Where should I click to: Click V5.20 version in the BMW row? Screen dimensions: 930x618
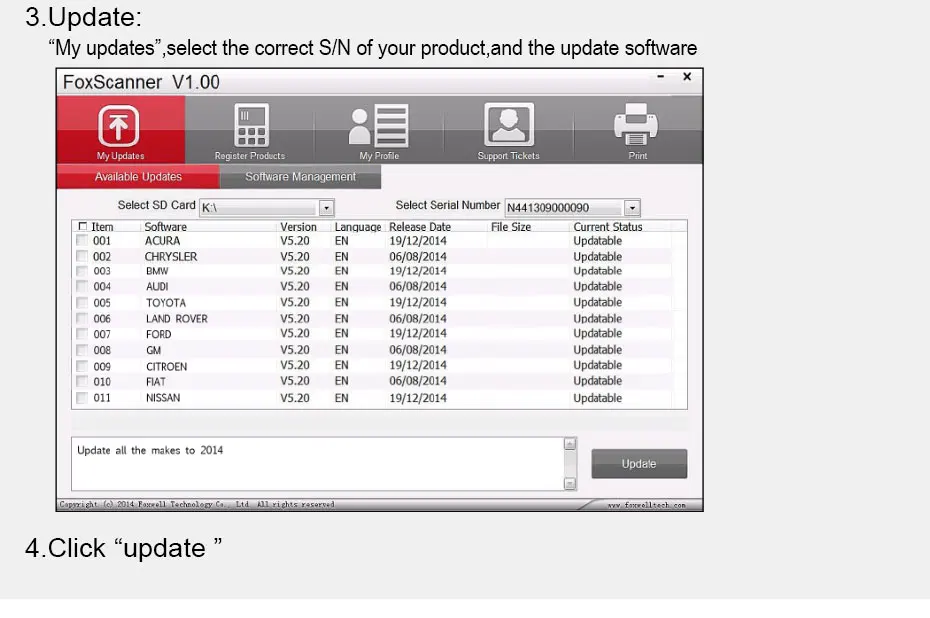tap(295, 270)
